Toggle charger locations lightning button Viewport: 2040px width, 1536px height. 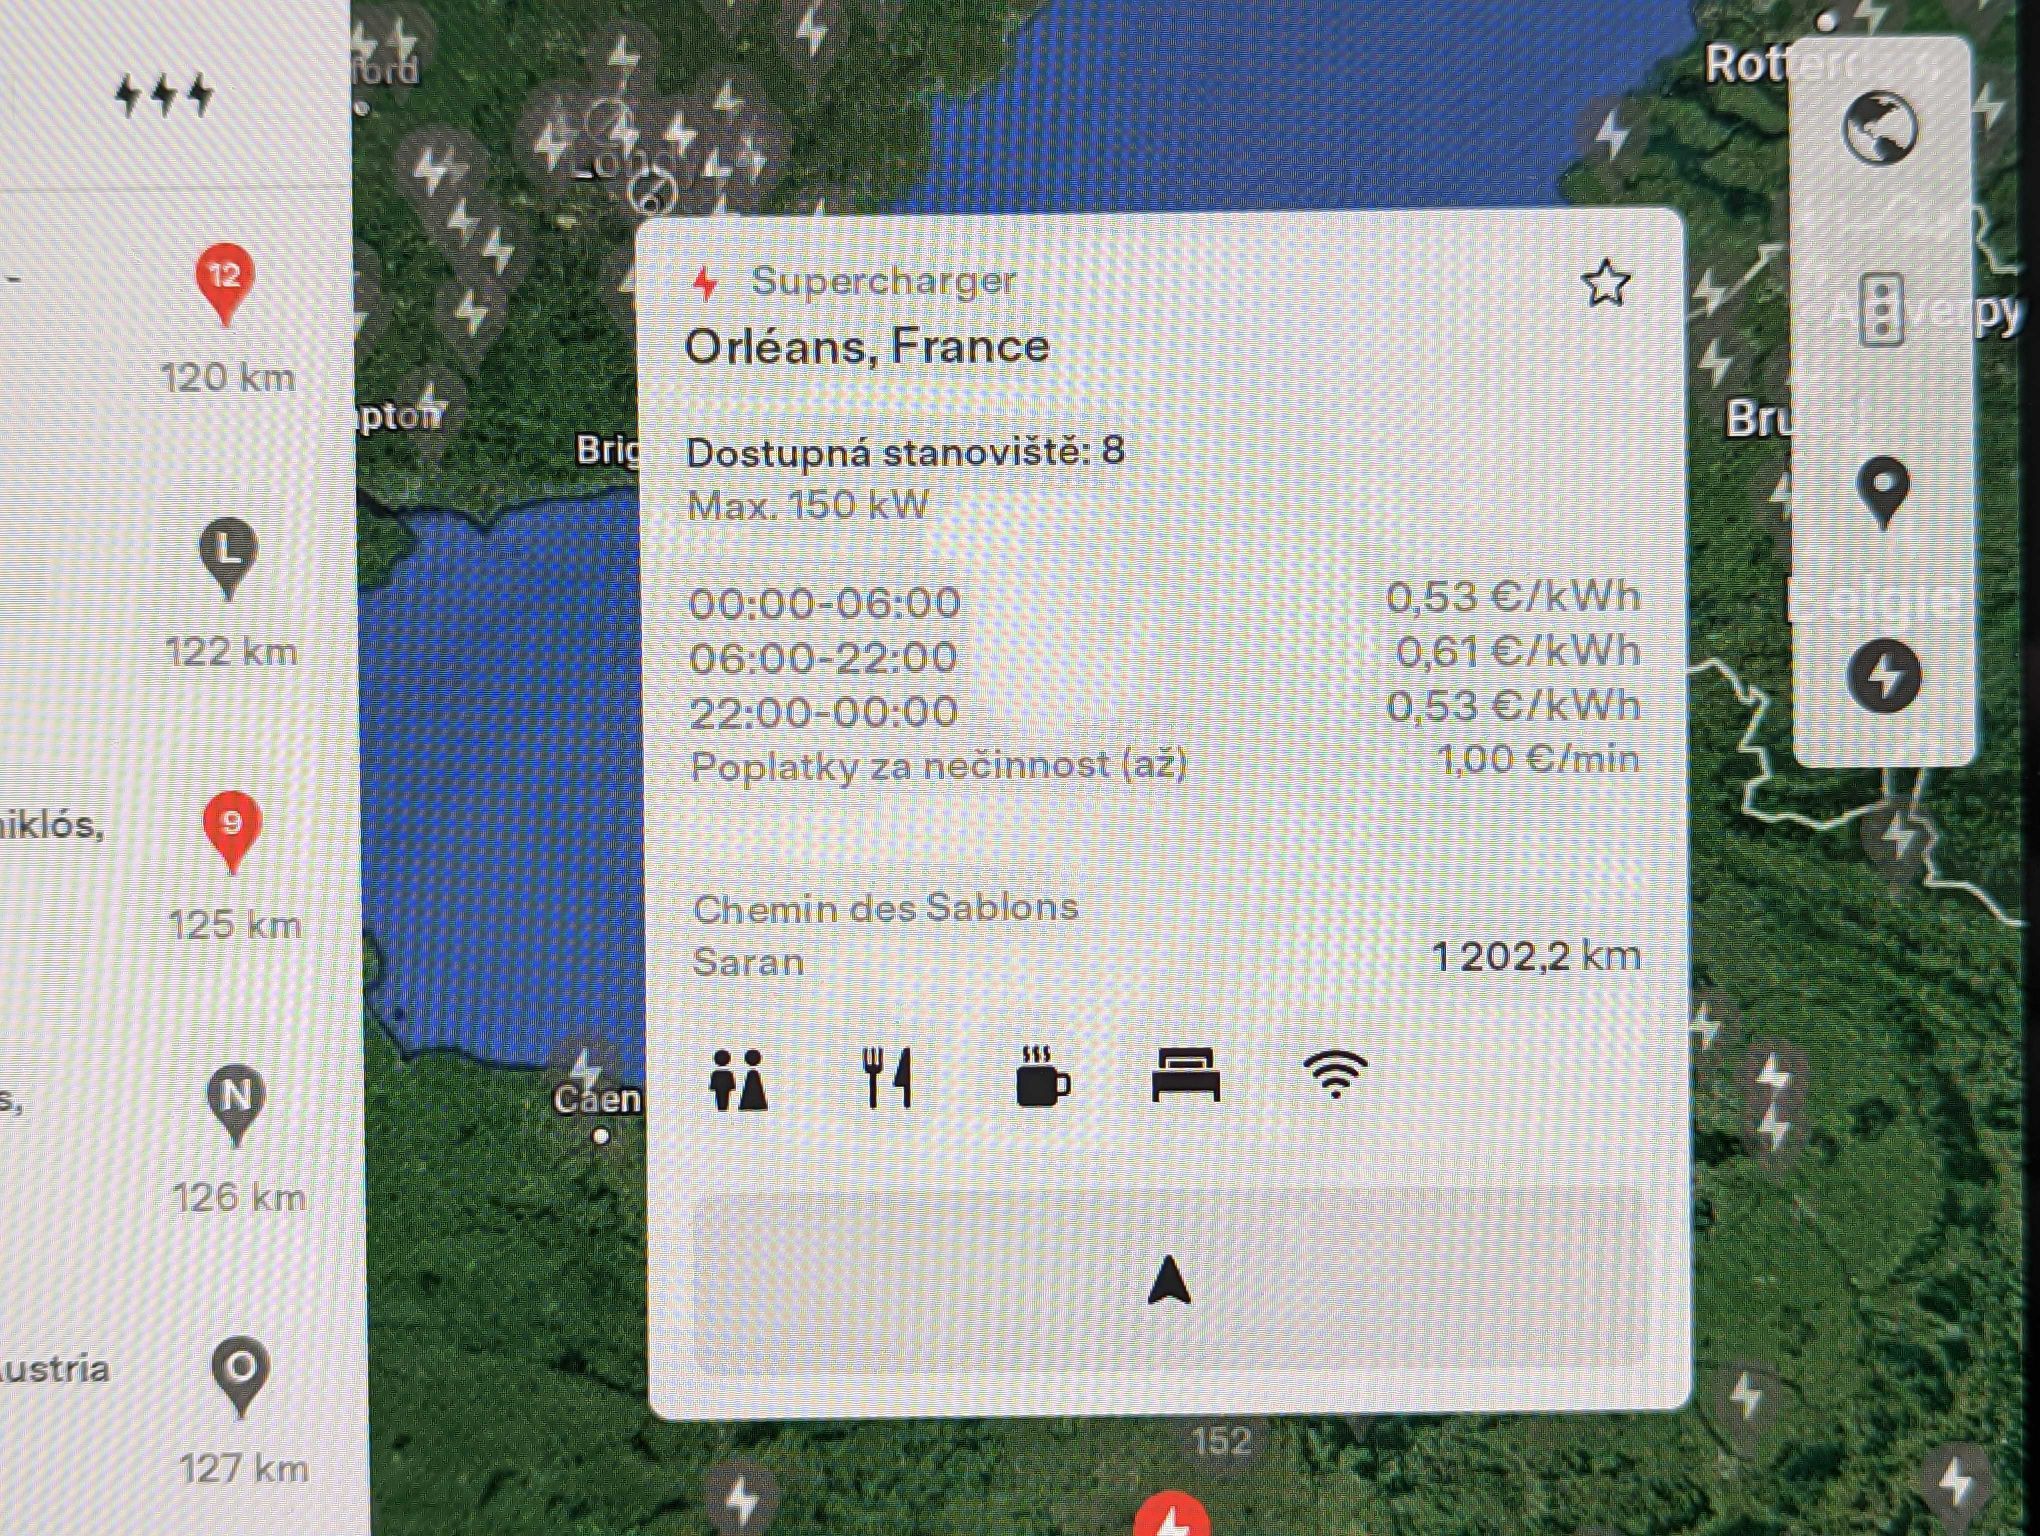pos(1884,675)
